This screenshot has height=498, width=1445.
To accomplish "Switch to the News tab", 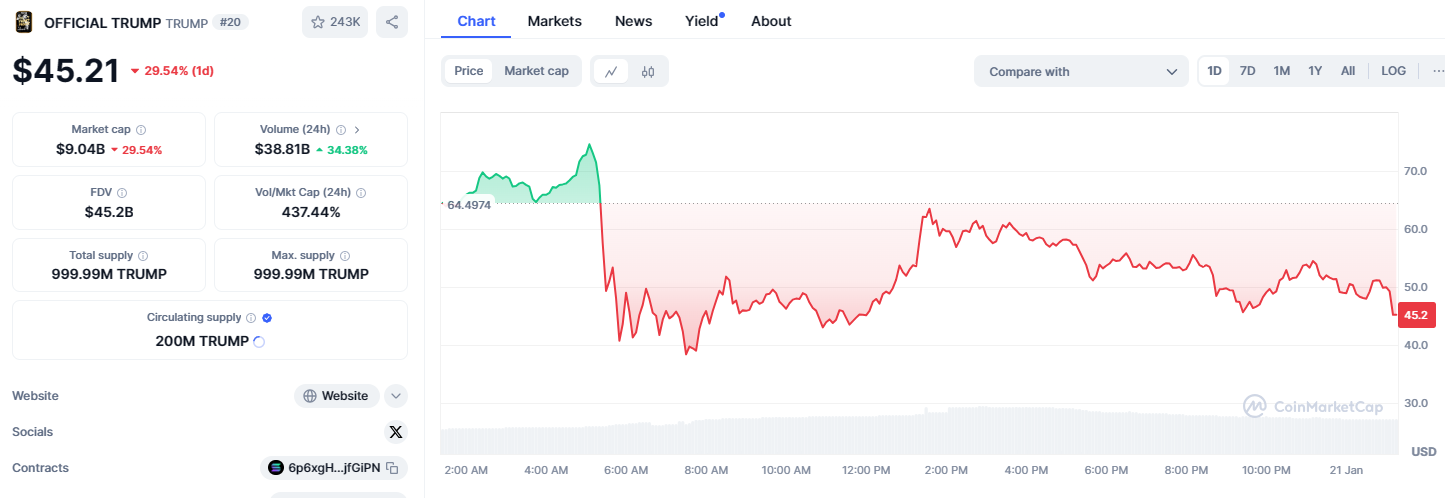I will (x=633, y=21).
